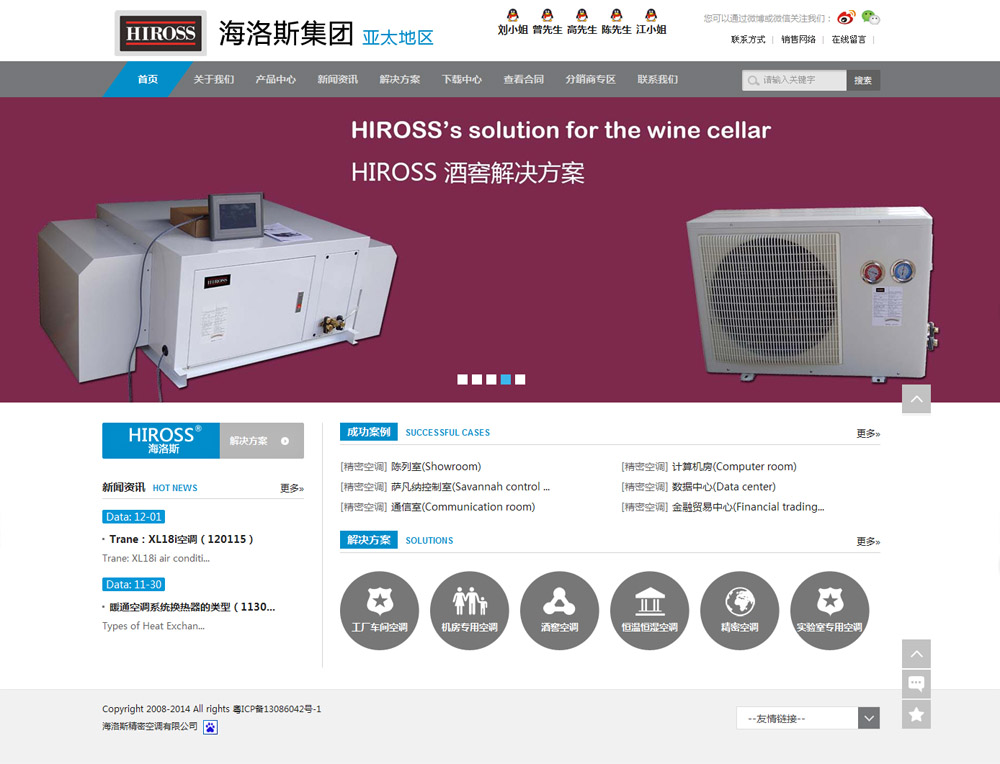Chat with 刘小姐 via QQ icon

[513, 15]
